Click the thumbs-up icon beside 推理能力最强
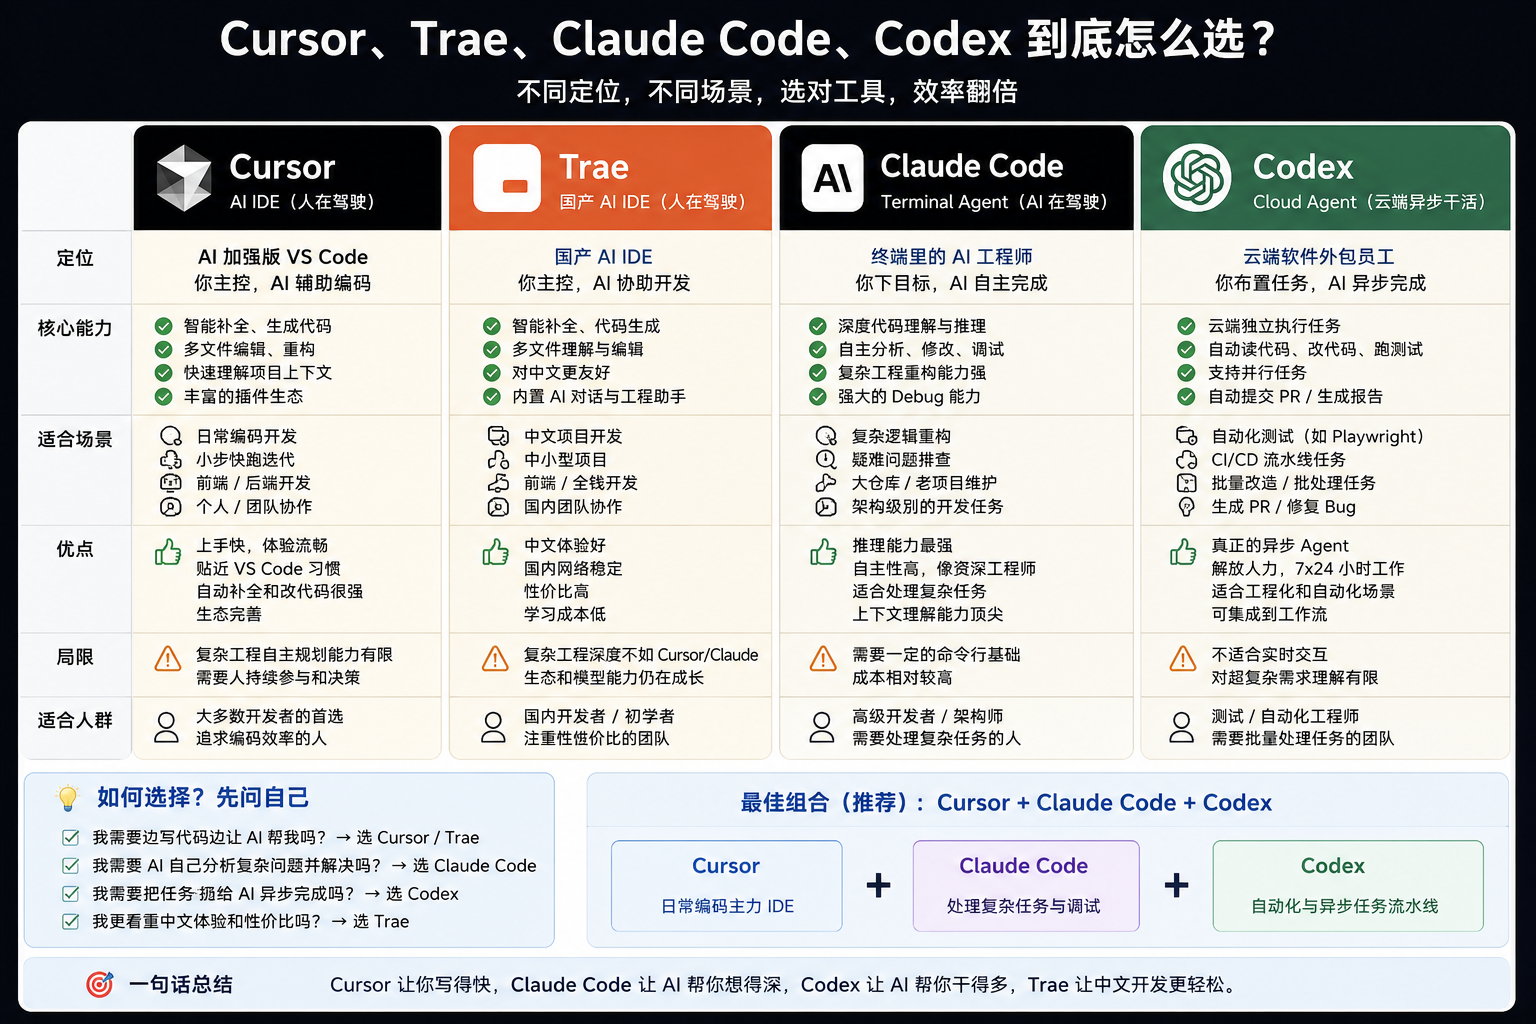The image size is (1536, 1024). coord(824,552)
